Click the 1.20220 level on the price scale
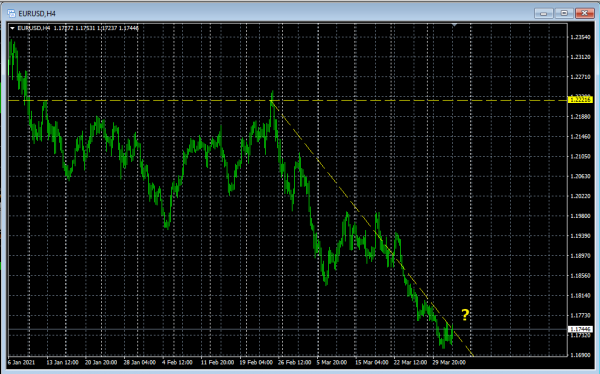Viewport: 600px width, 374px height. pos(580,196)
